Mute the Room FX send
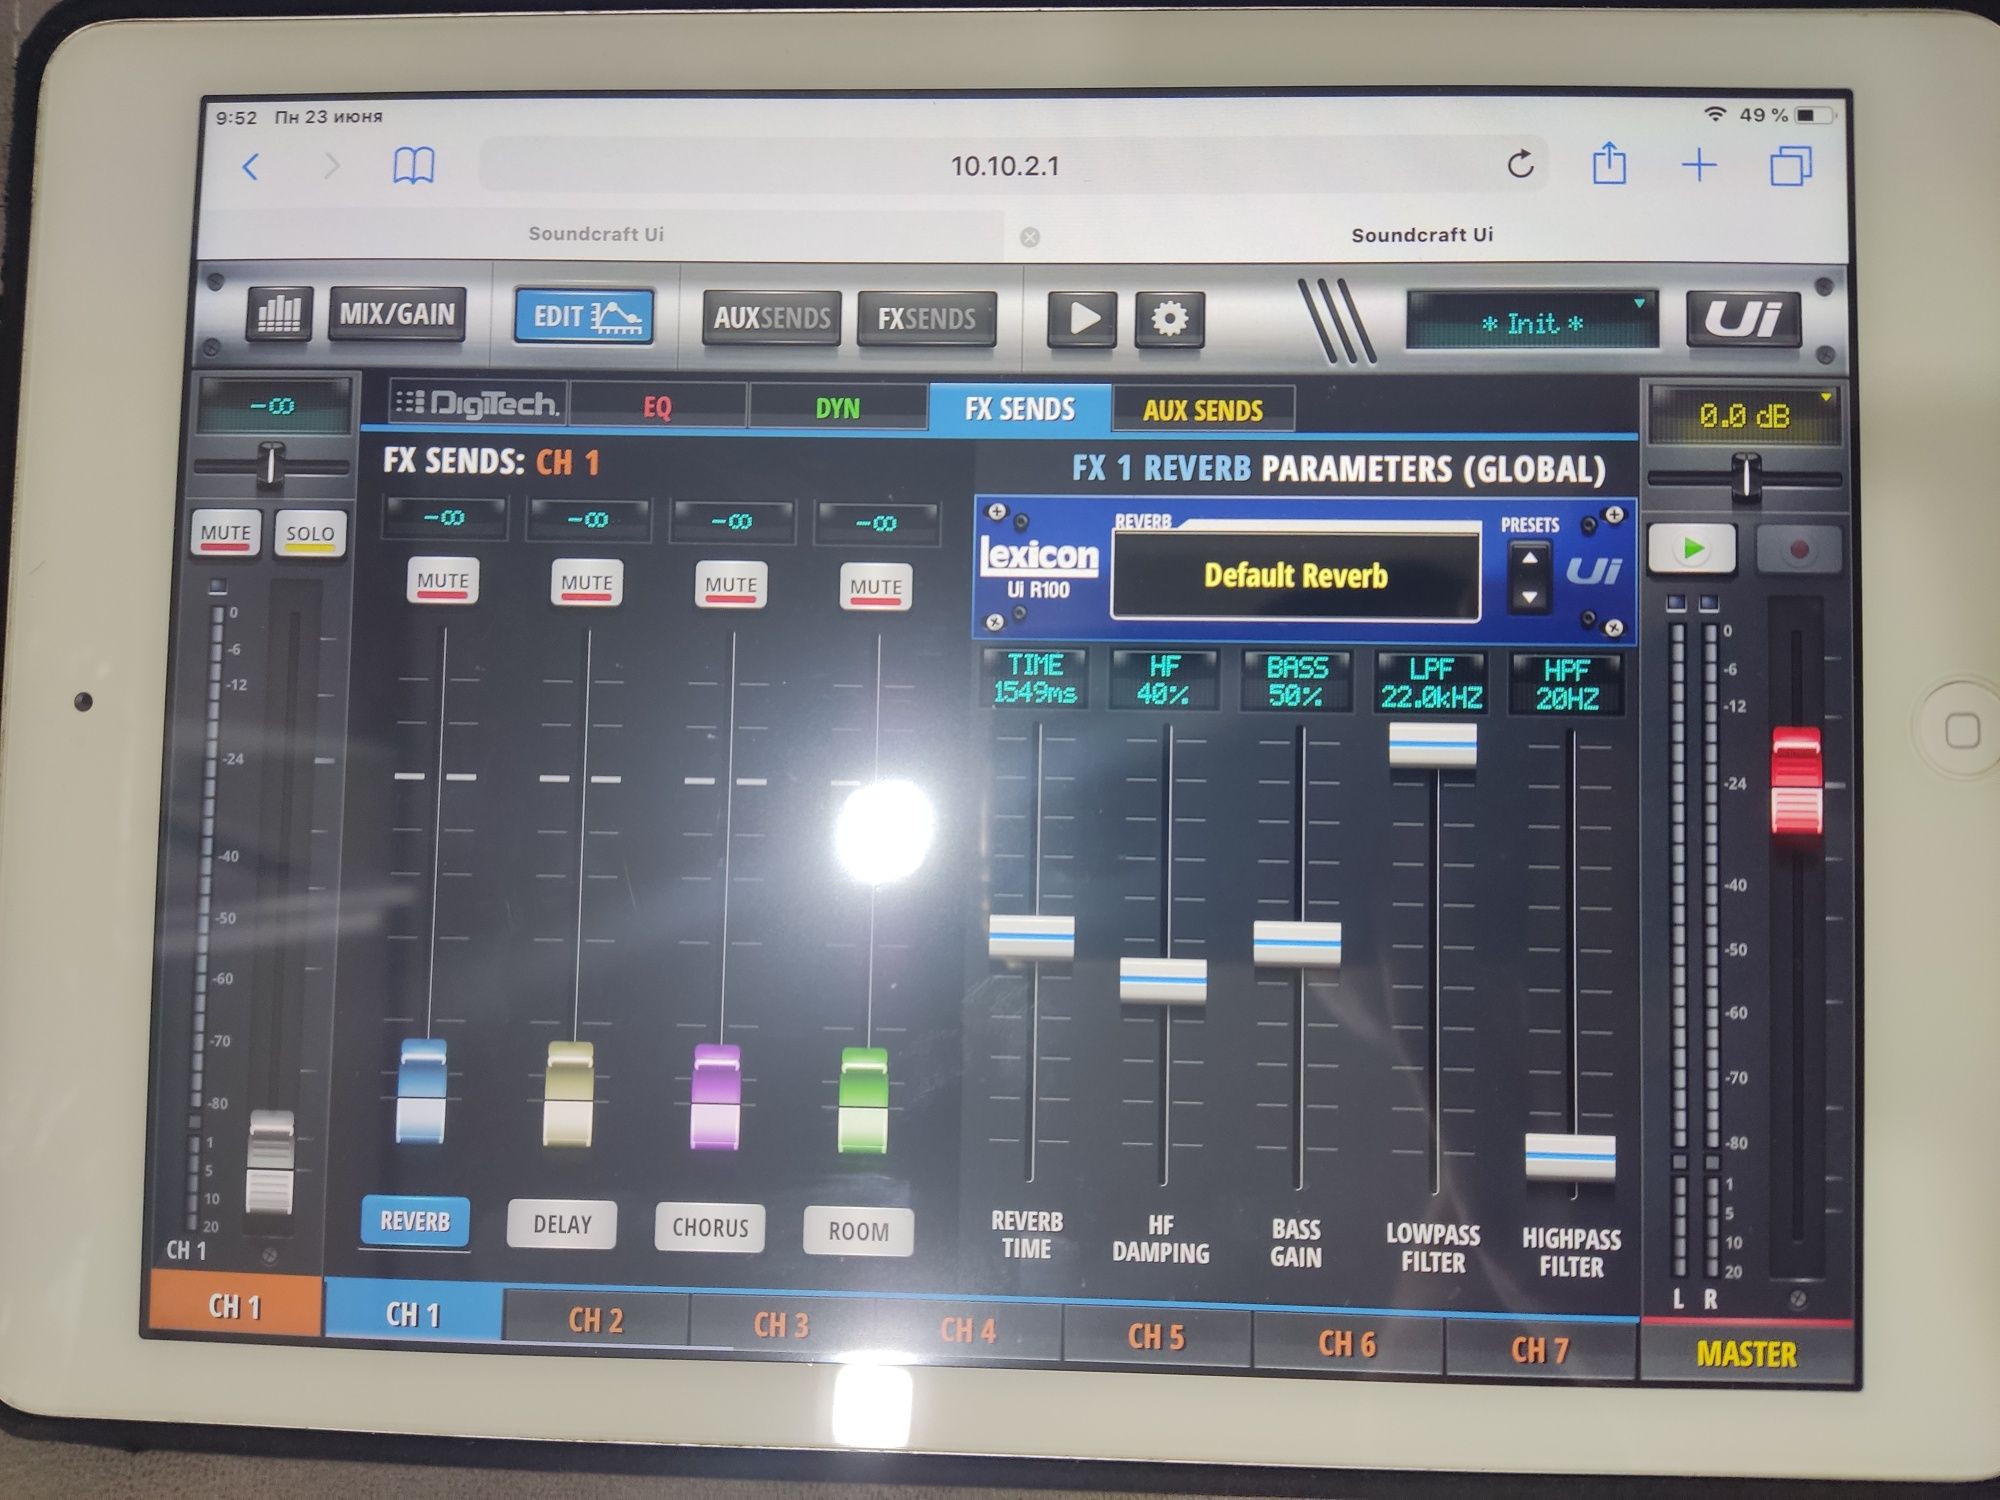This screenshot has height=1500, width=2000. click(875, 588)
